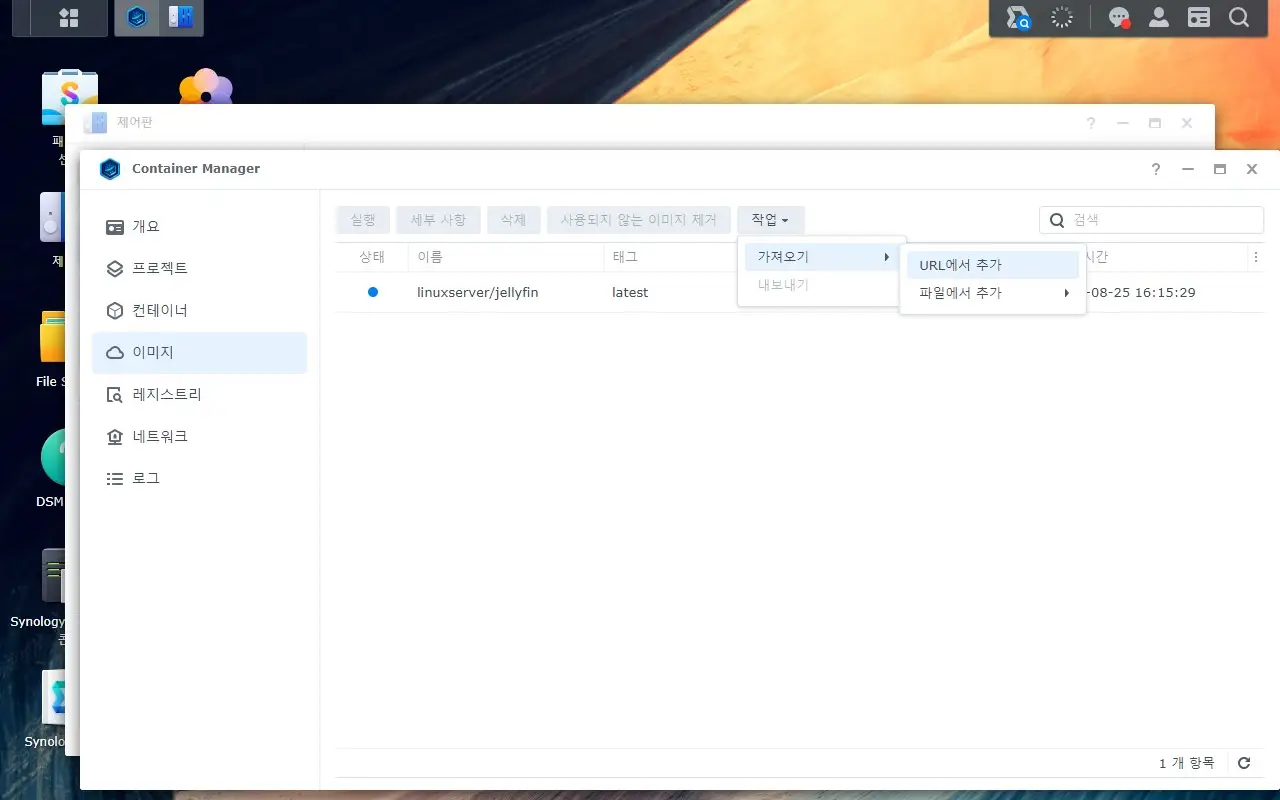The height and width of the screenshot is (800, 1280).
Task: Click the loading spinner tray icon
Action: [x=1062, y=17]
